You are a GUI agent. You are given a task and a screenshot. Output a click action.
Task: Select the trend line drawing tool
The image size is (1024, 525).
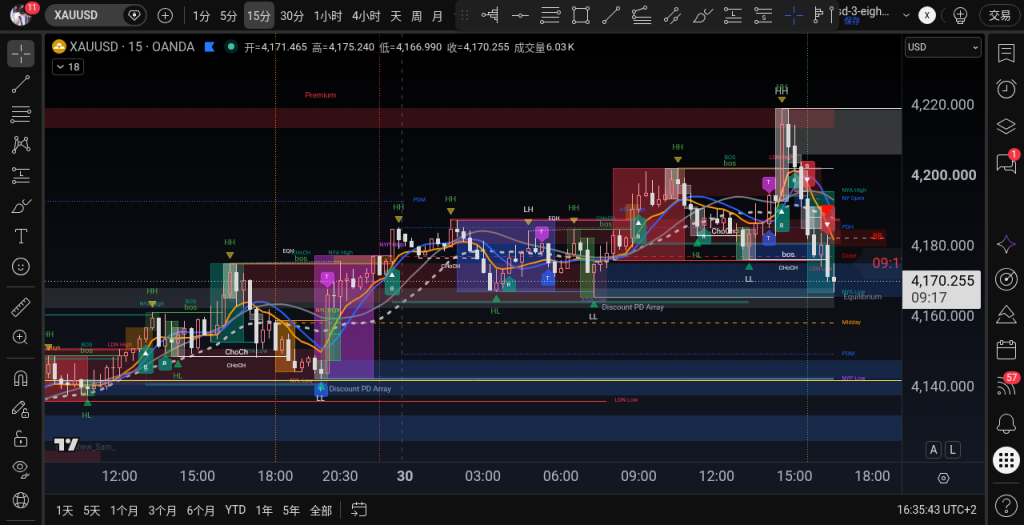coord(21,84)
